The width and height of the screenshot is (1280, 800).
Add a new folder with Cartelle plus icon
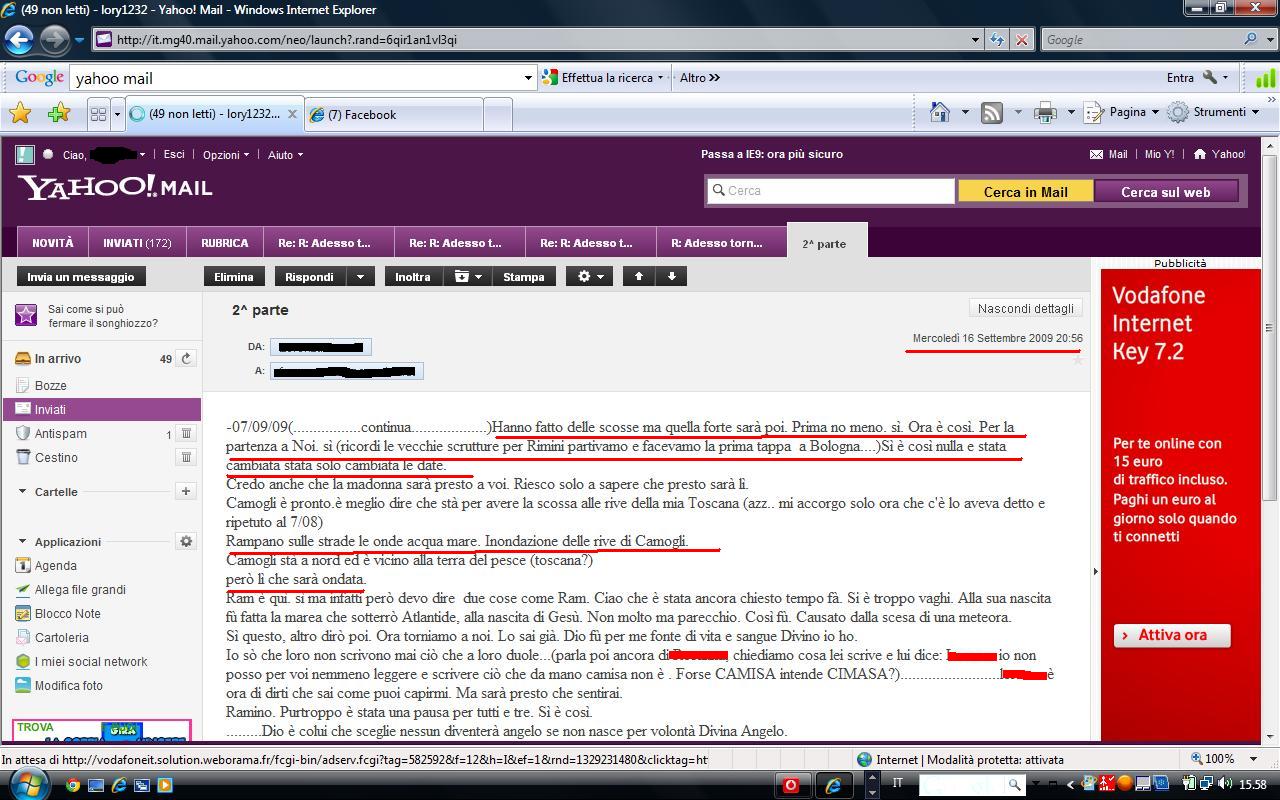[x=186, y=491]
